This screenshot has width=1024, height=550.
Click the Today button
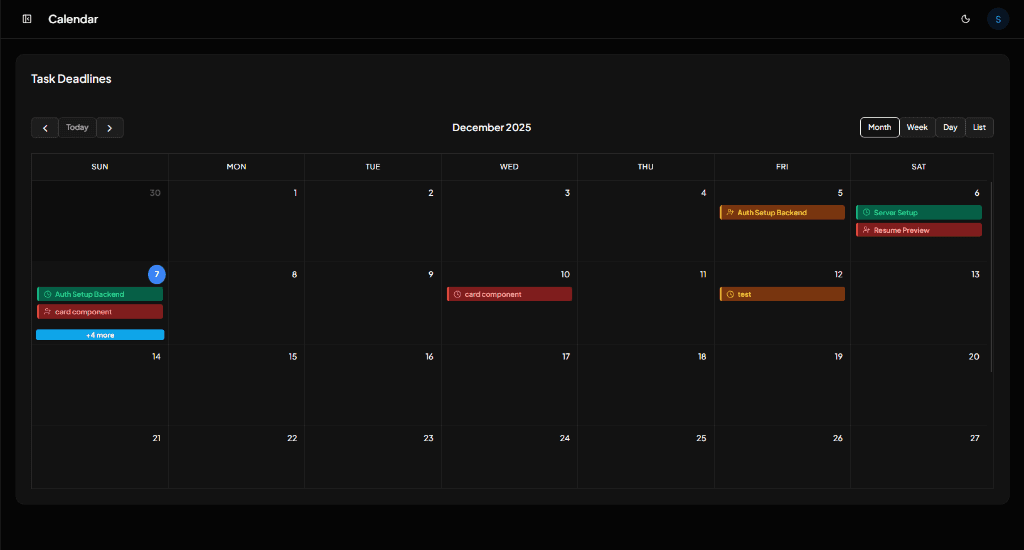[x=77, y=128]
